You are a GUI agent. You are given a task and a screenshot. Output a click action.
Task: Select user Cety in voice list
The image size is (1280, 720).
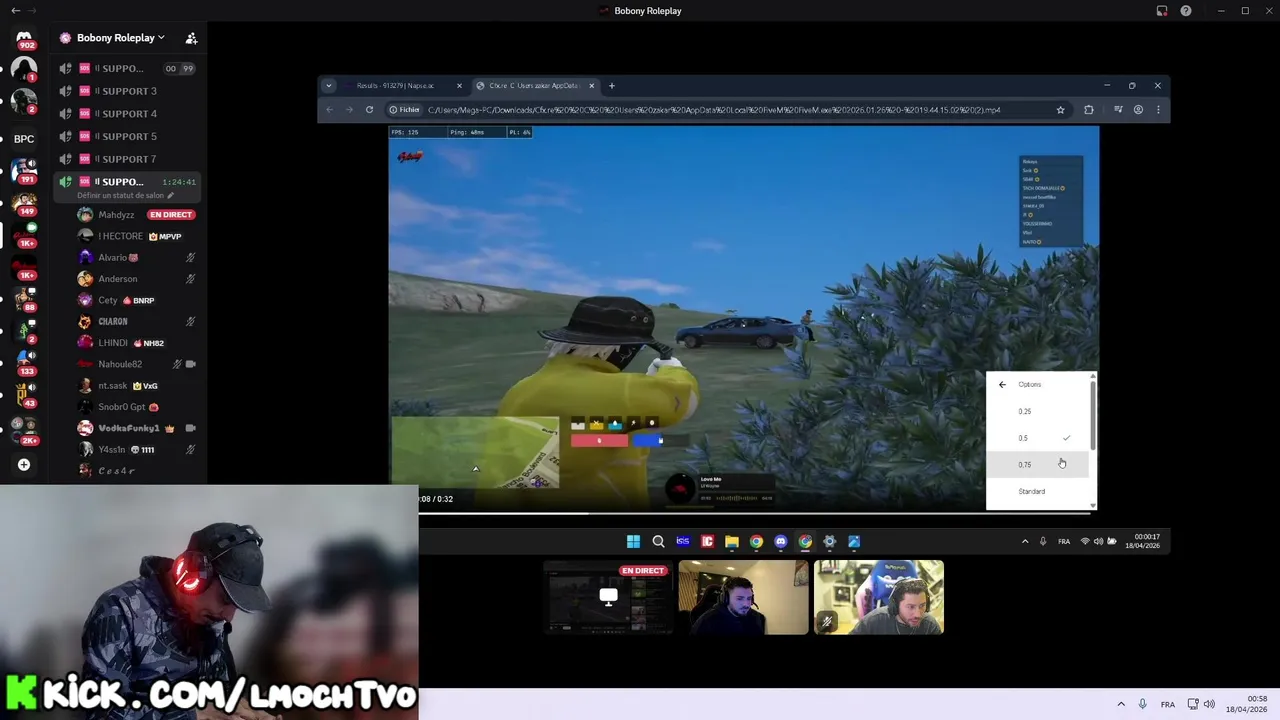pos(137,300)
